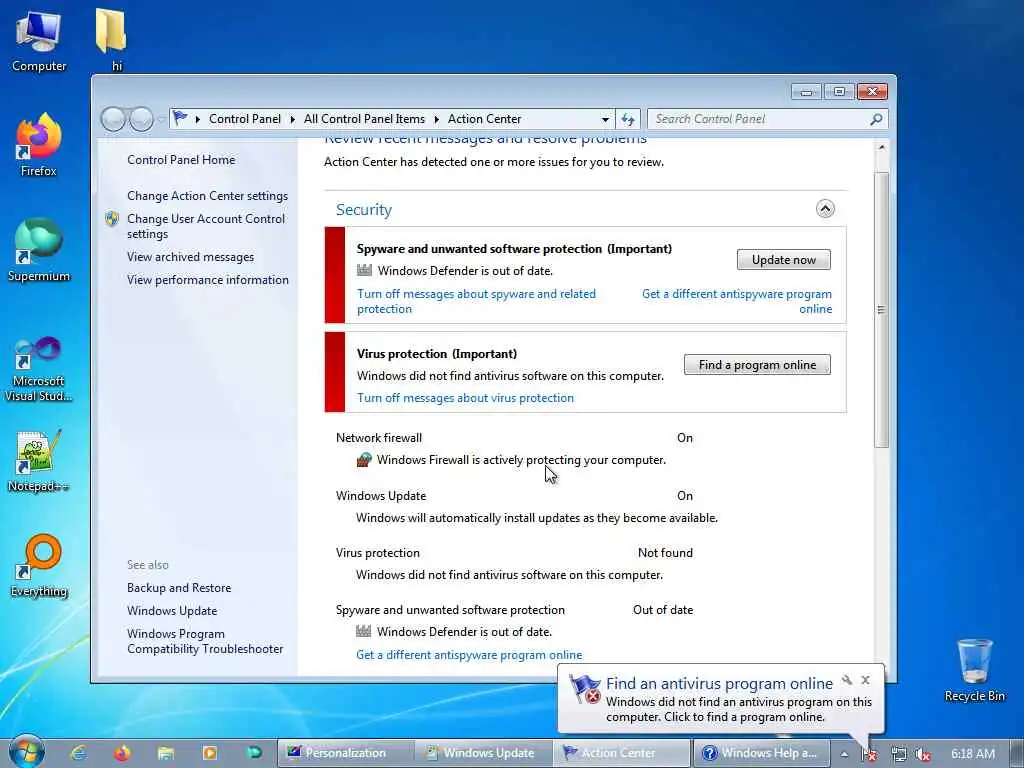The width and height of the screenshot is (1024, 768).
Task: Switch to Windows Help taskbar window
Action: (760, 753)
